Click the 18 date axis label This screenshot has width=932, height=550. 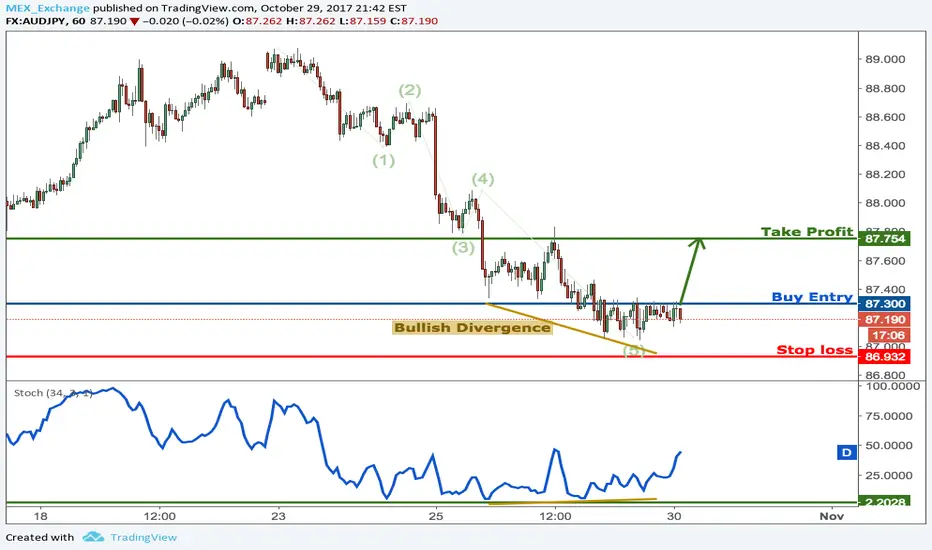coord(40,516)
